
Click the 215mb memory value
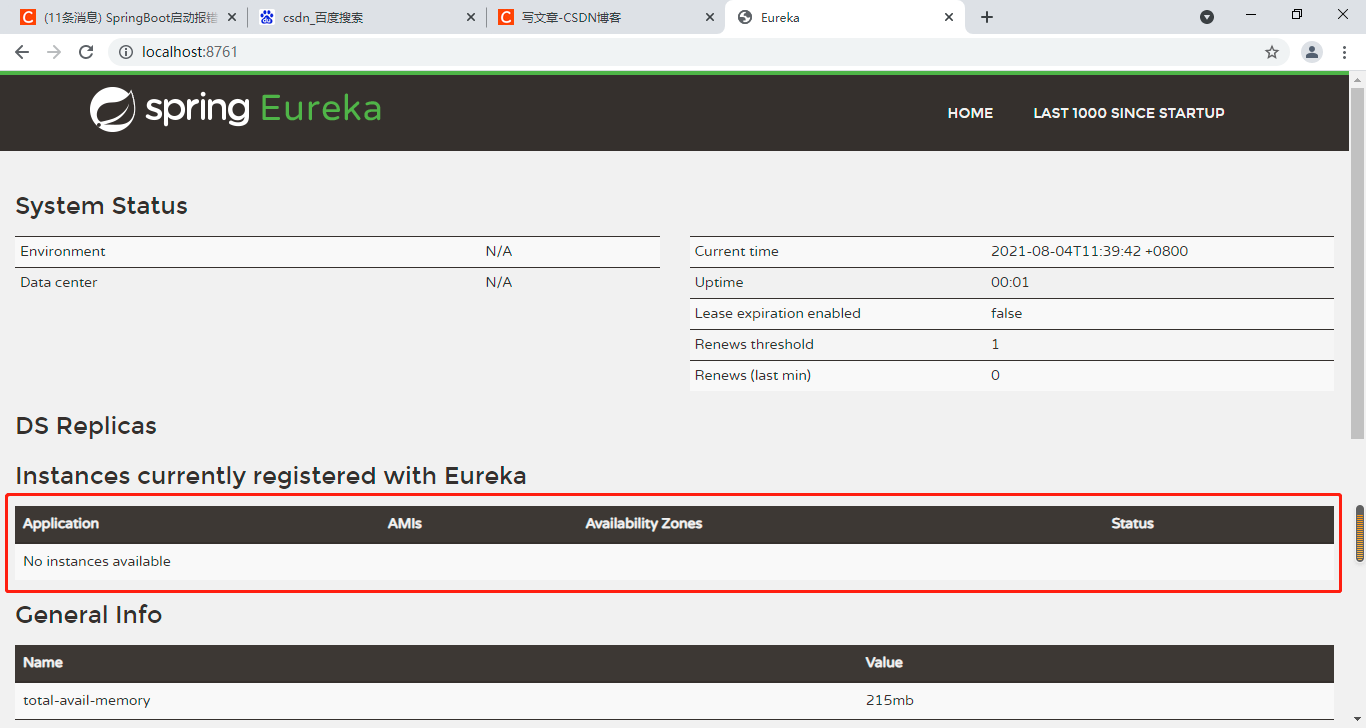(890, 701)
